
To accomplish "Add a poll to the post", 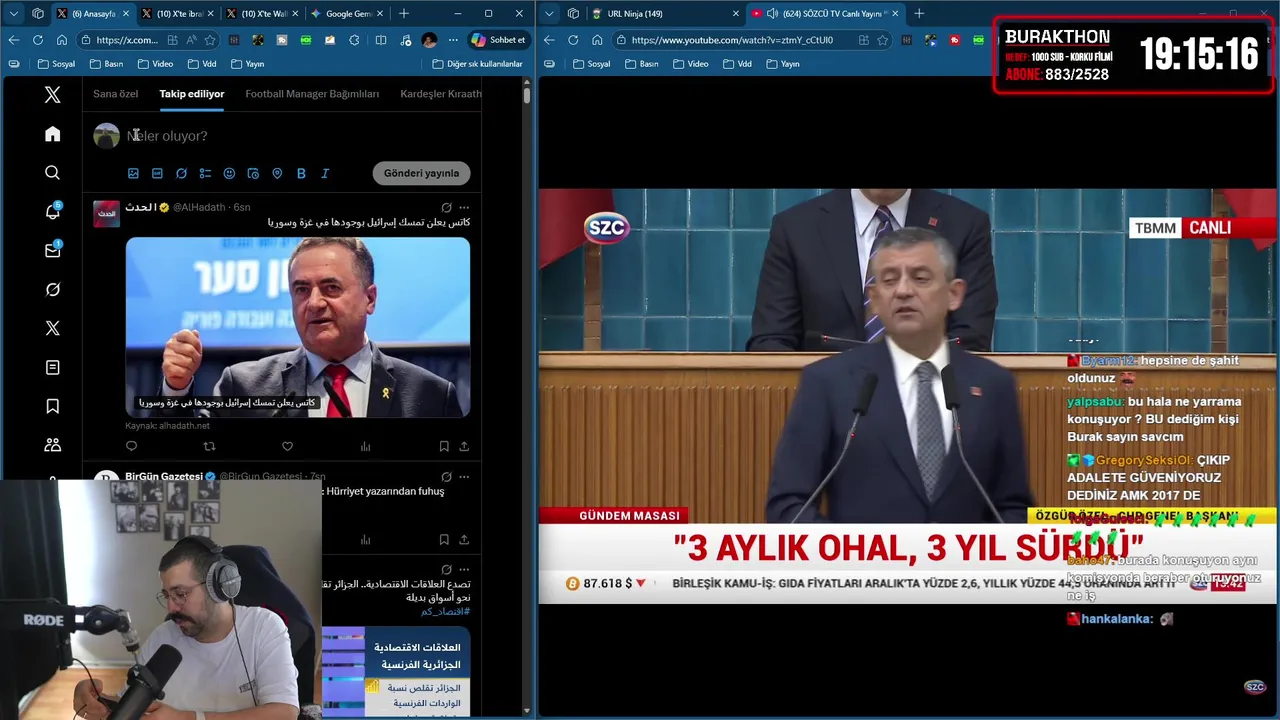I will coord(205,173).
